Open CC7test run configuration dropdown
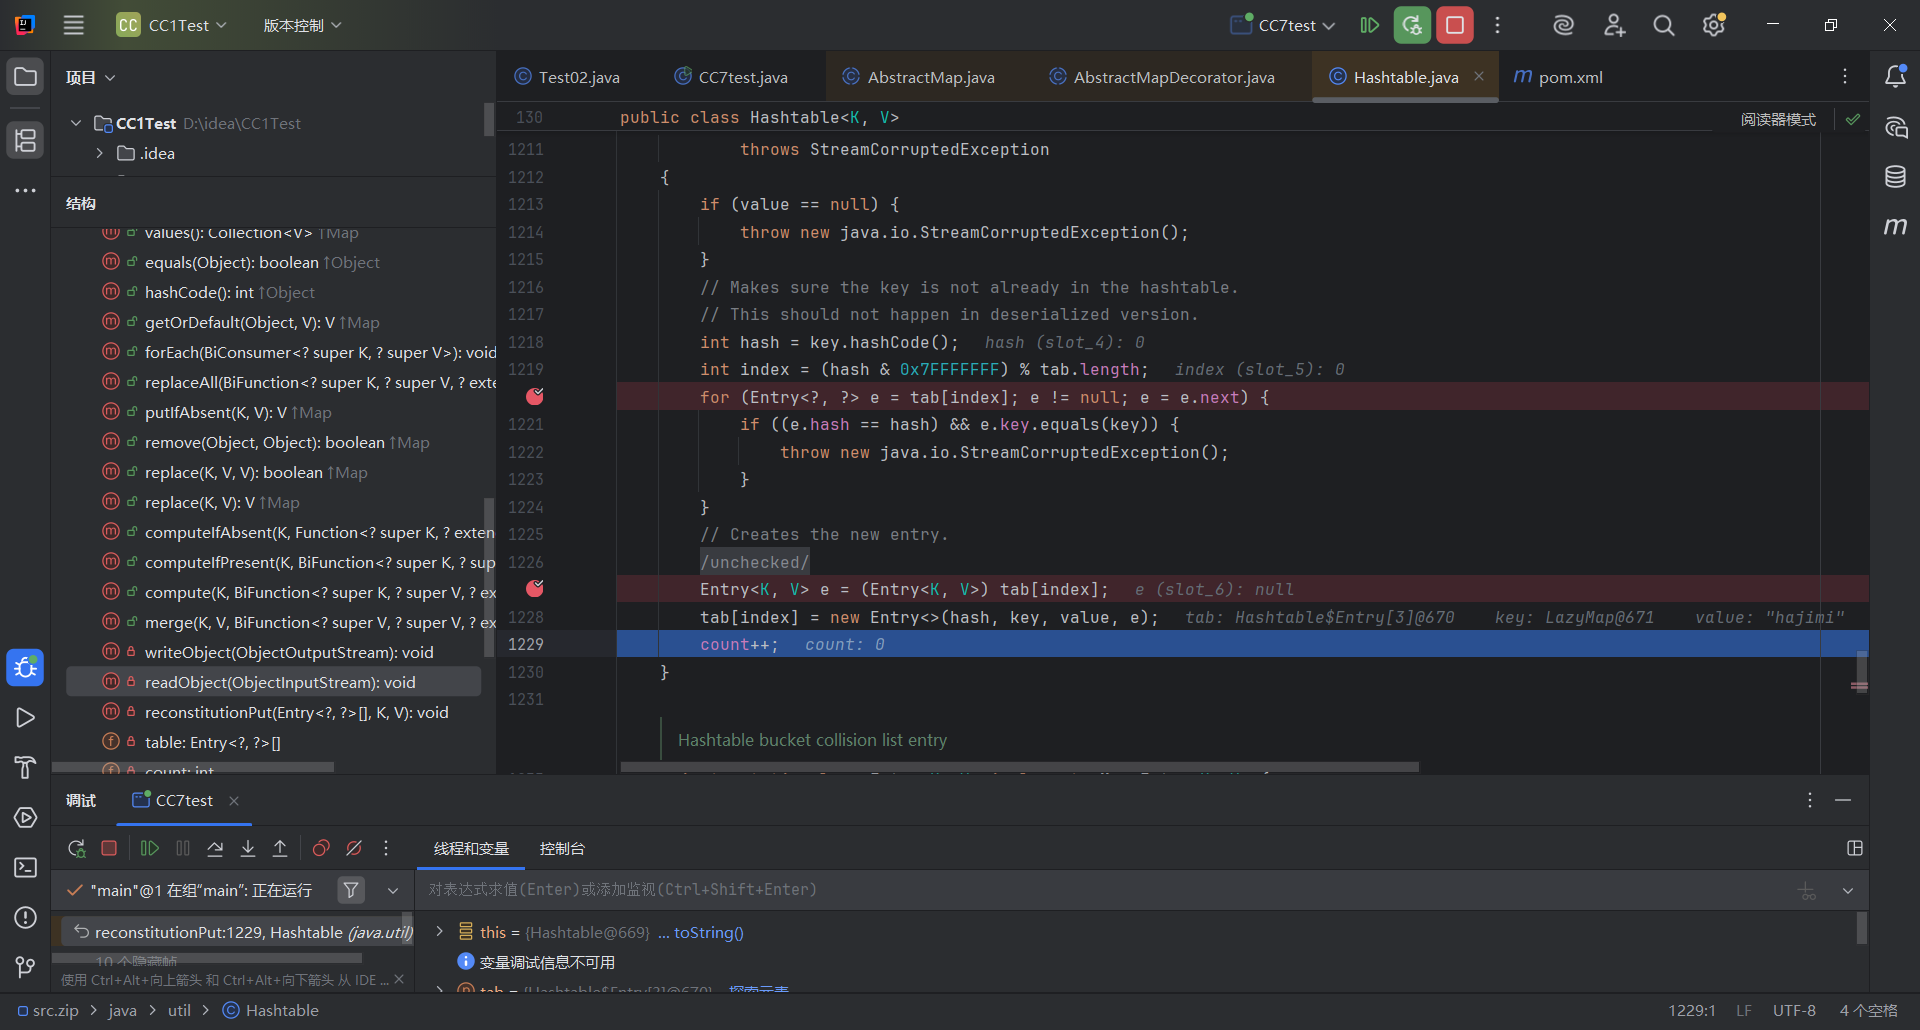 [x=1283, y=25]
